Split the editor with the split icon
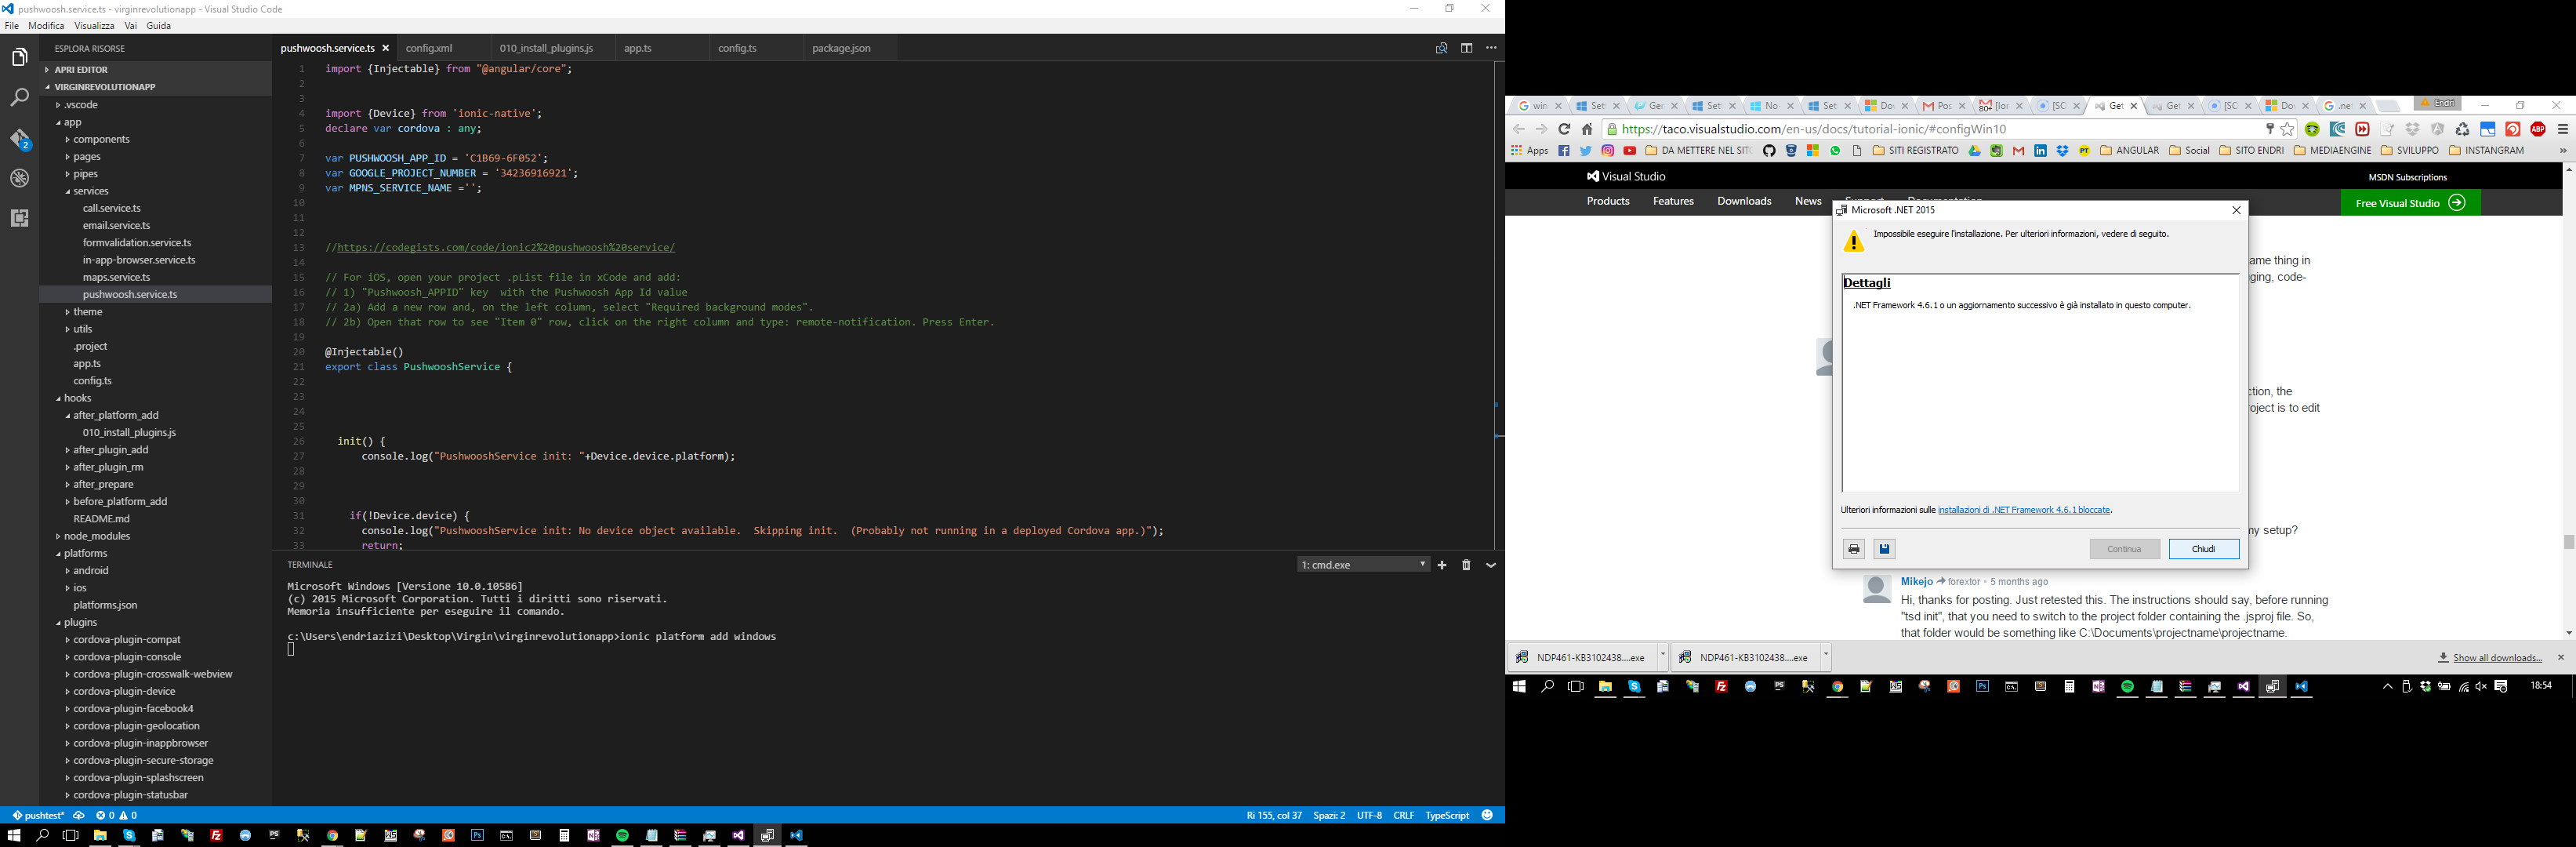 [x=1466, y=47]
